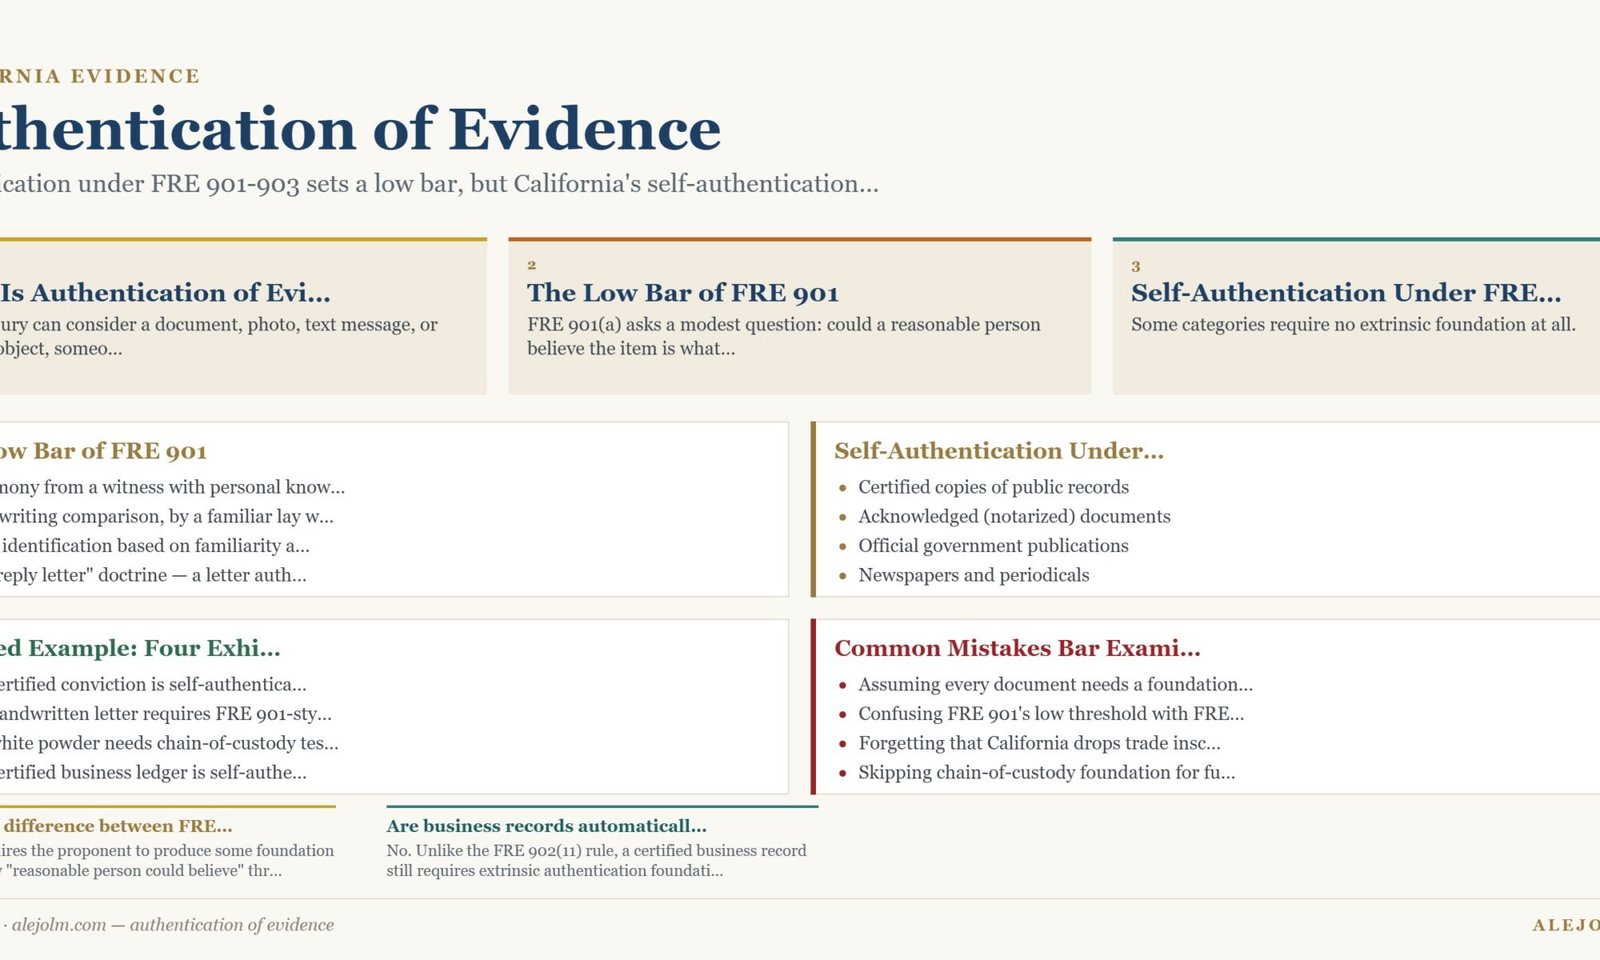
Task: Click 'Are business records automaticall...' question
Action: coord(546,826)
